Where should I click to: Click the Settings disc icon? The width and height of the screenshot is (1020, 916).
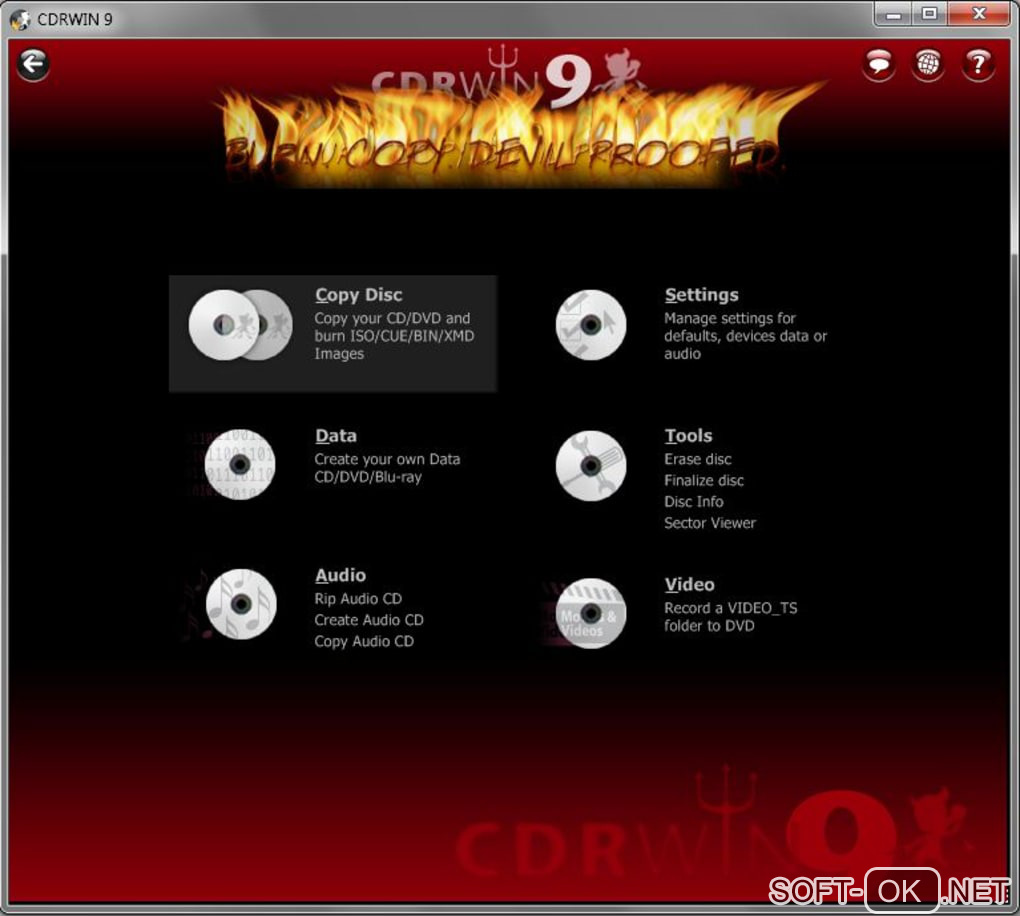(x=591, y=325)
